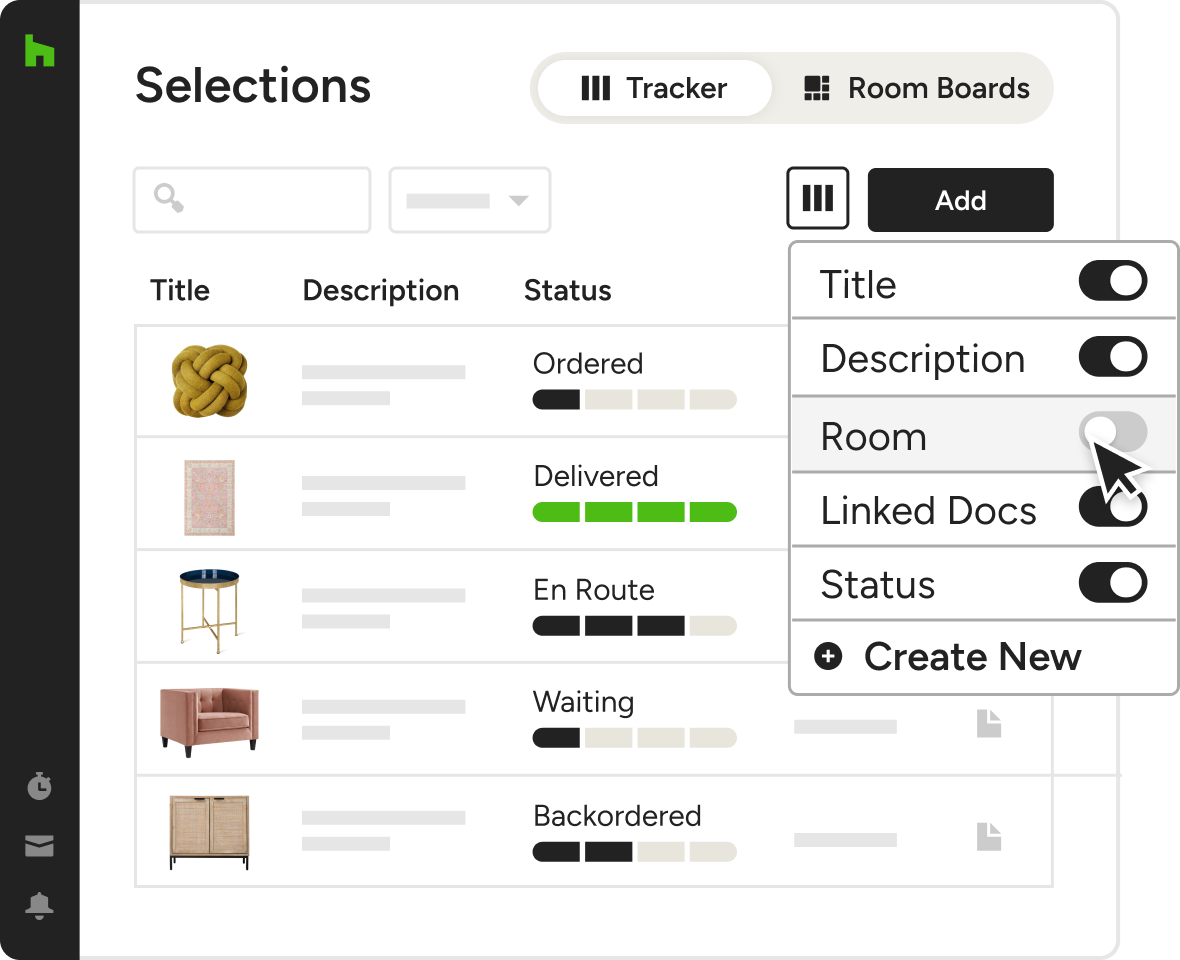Switch to the Room Boards tab
This screenshot has width=1180, height=960.
pos(916,88)
